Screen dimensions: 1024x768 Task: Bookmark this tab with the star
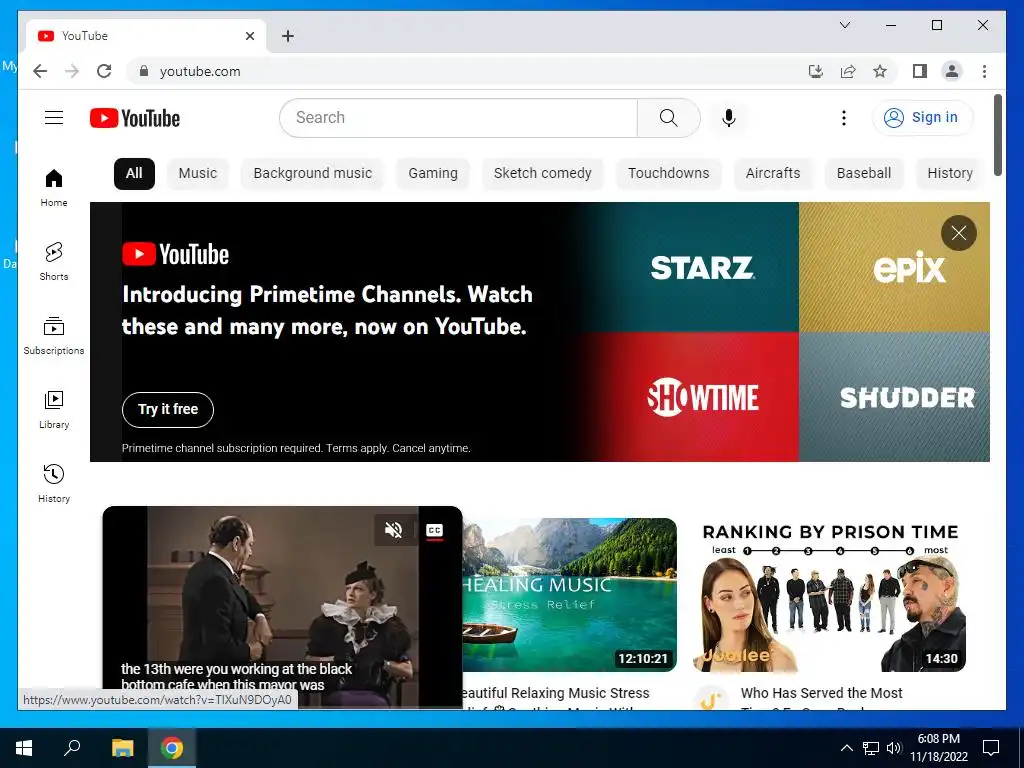click(880, 71)
